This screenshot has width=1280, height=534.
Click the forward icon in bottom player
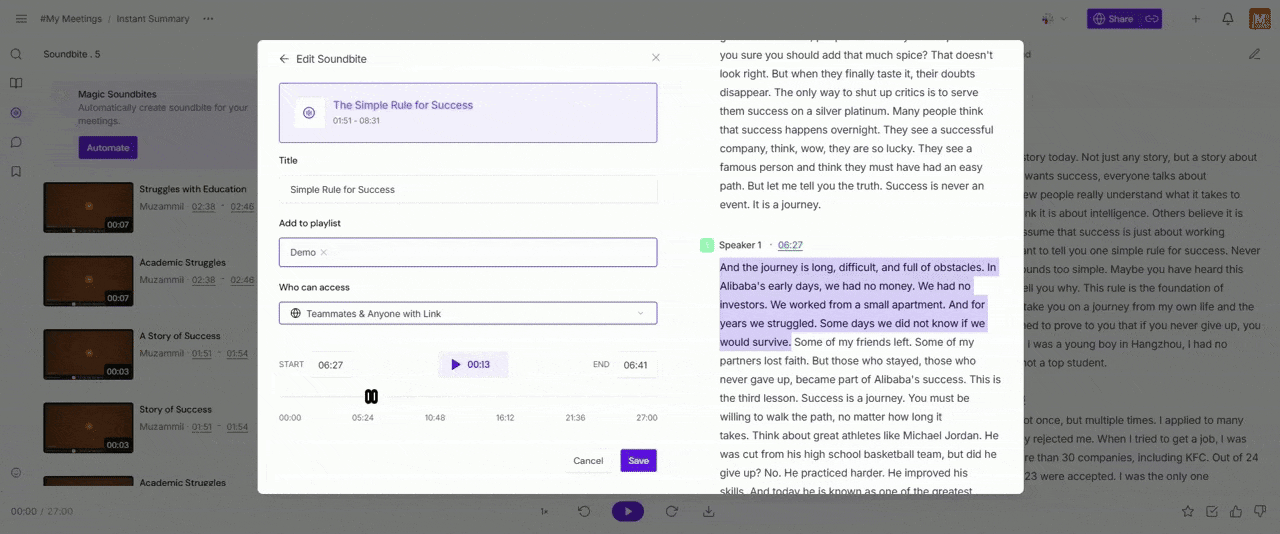tap(672, 511)
